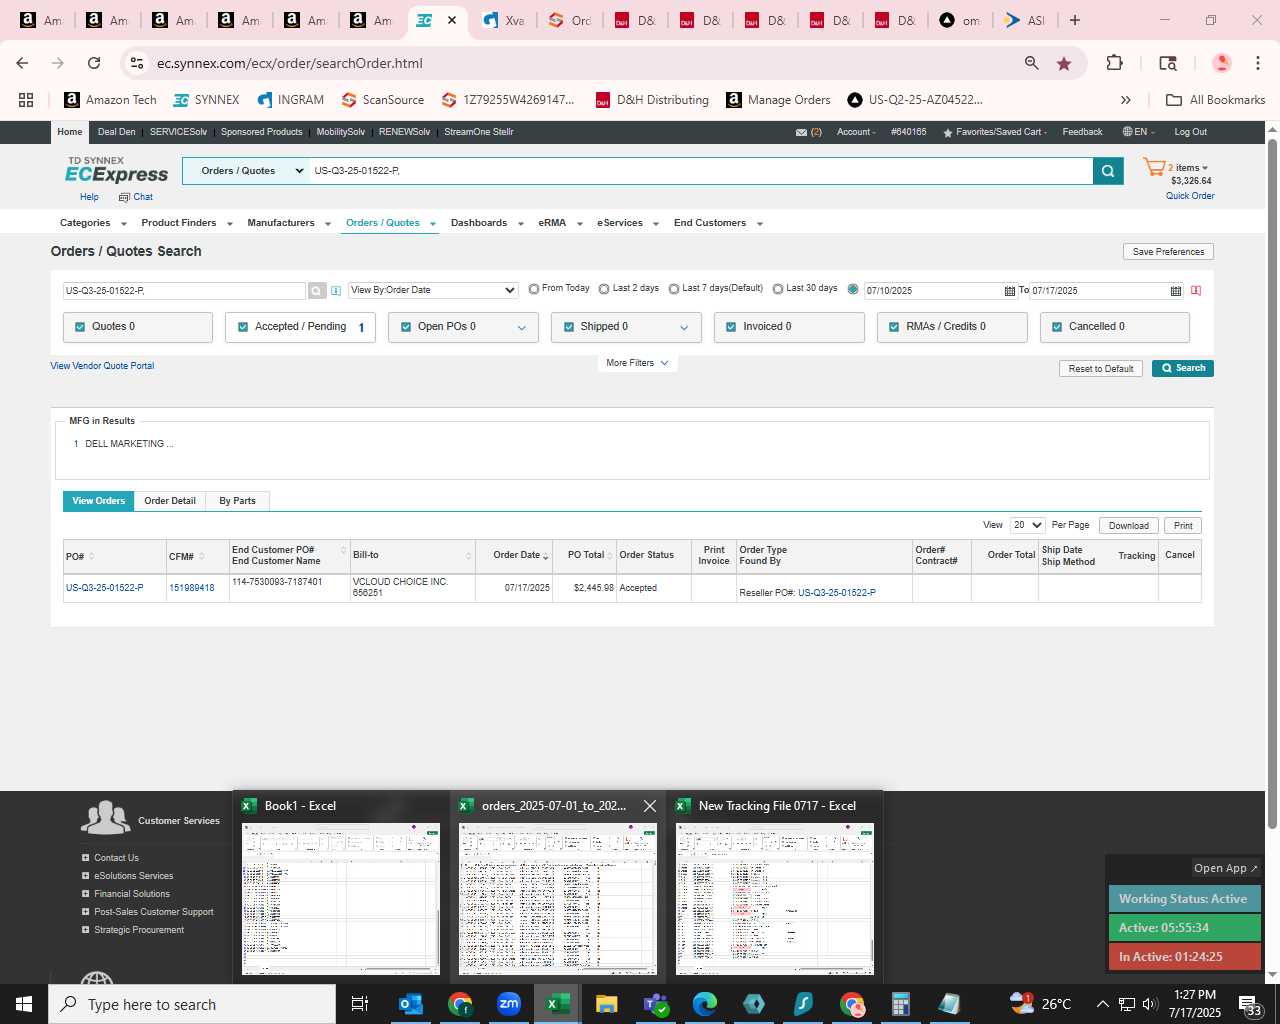Image resolution: width=1280 pixels, height=1024 pixels.
Task: Open Outlook from taskbar
Action: point(411,1004)
